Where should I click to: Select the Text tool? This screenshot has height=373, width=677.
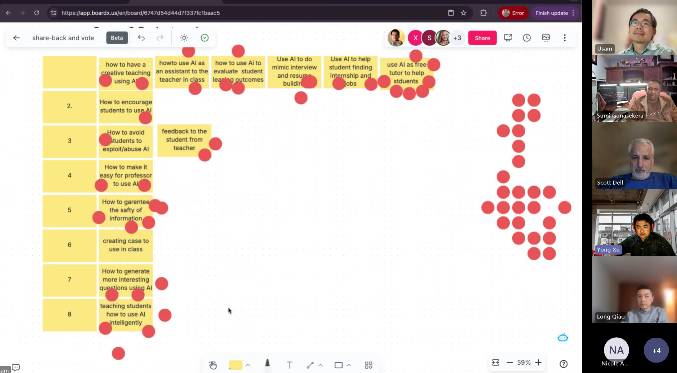tap(289, 365)
